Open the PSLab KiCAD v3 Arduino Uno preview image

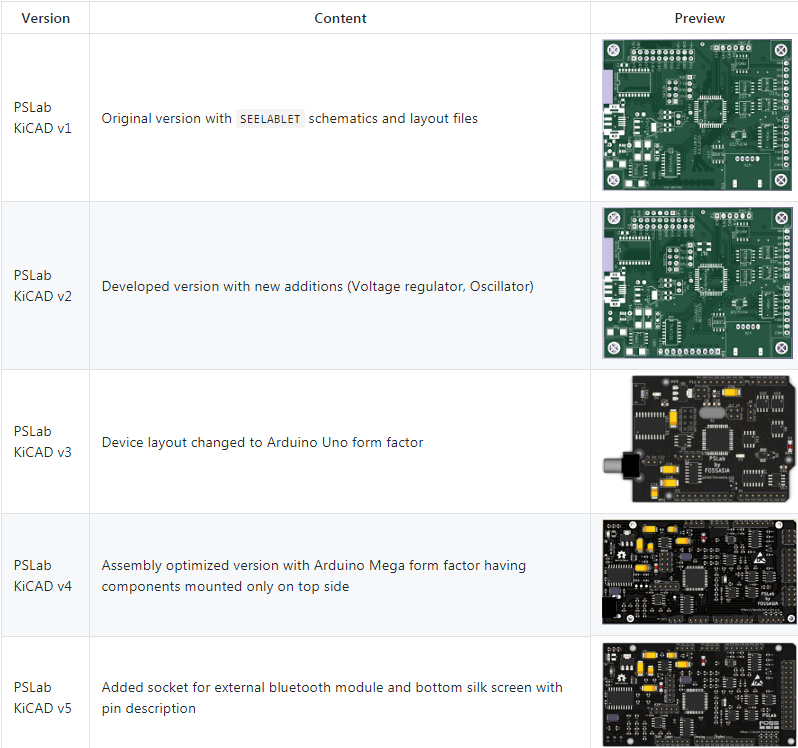pyautogui.click(x=699, y=439)
